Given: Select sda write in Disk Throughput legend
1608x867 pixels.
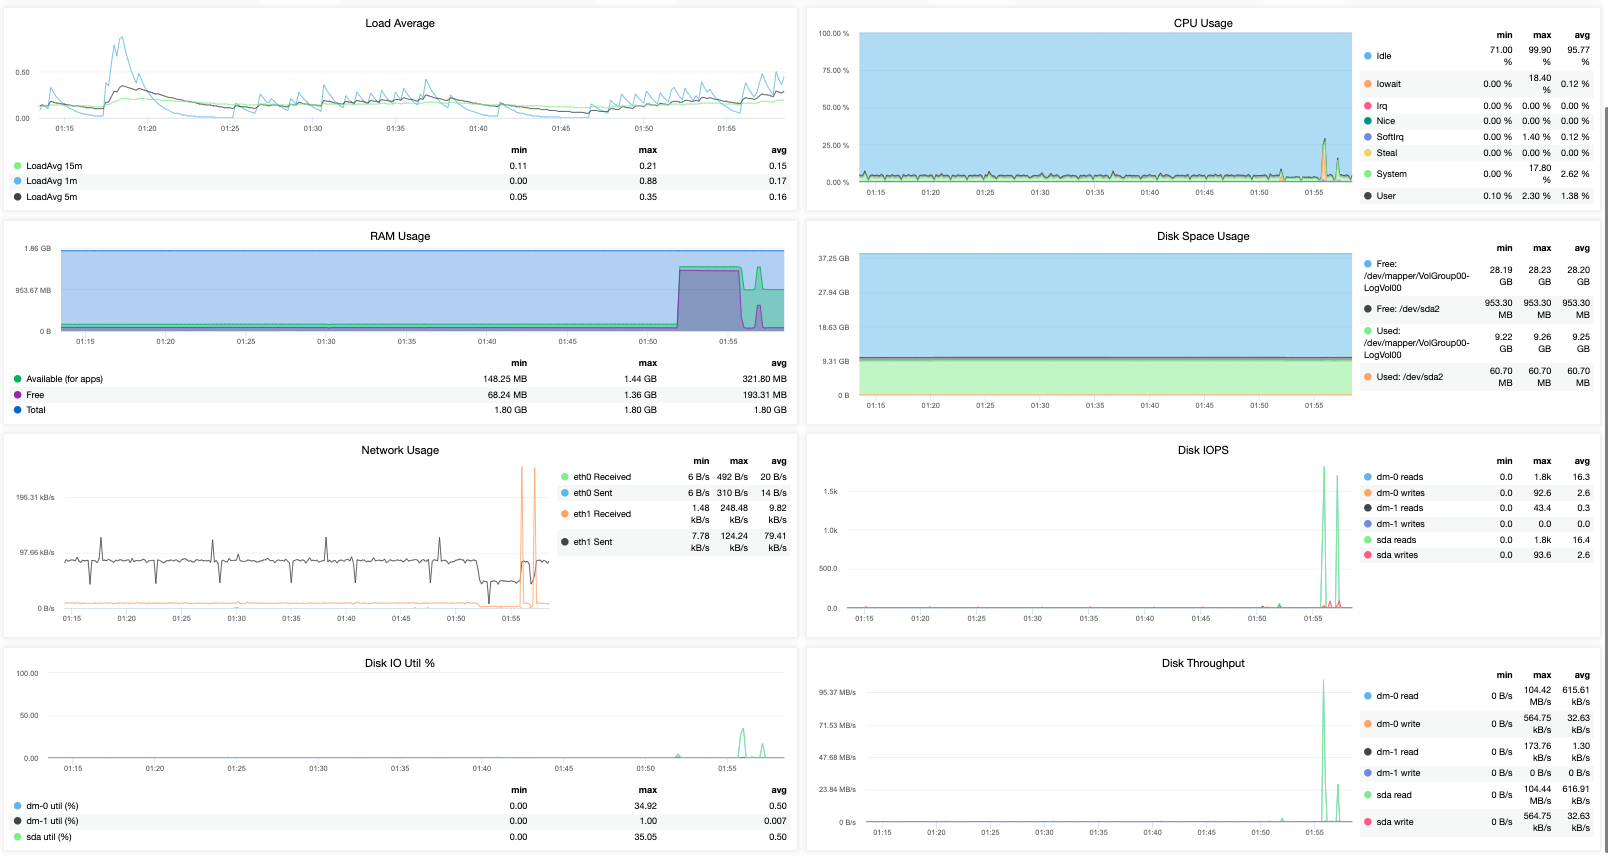Looking at the screenshot, I should coord(1395,822).
